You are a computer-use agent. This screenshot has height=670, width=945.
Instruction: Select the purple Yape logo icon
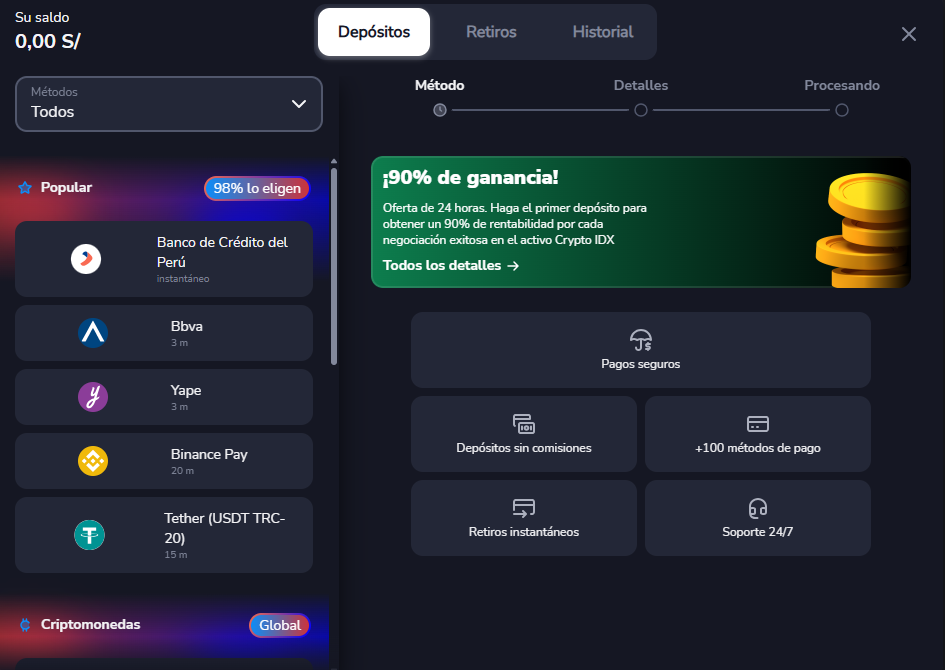point(93,397)
